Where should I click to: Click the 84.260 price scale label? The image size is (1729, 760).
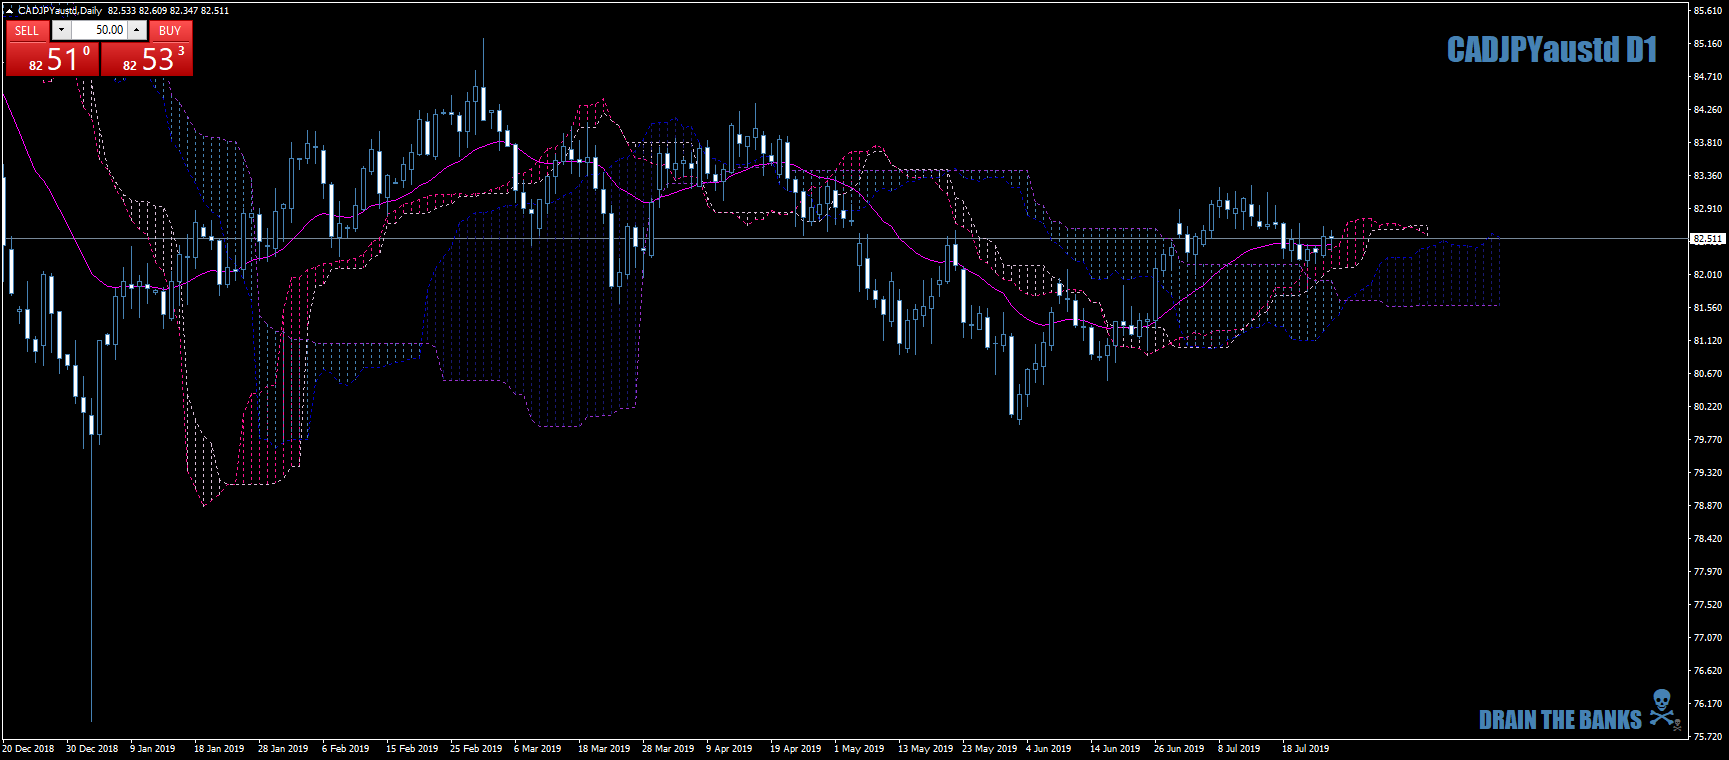pyautogui.click(x=1708, y=109)
